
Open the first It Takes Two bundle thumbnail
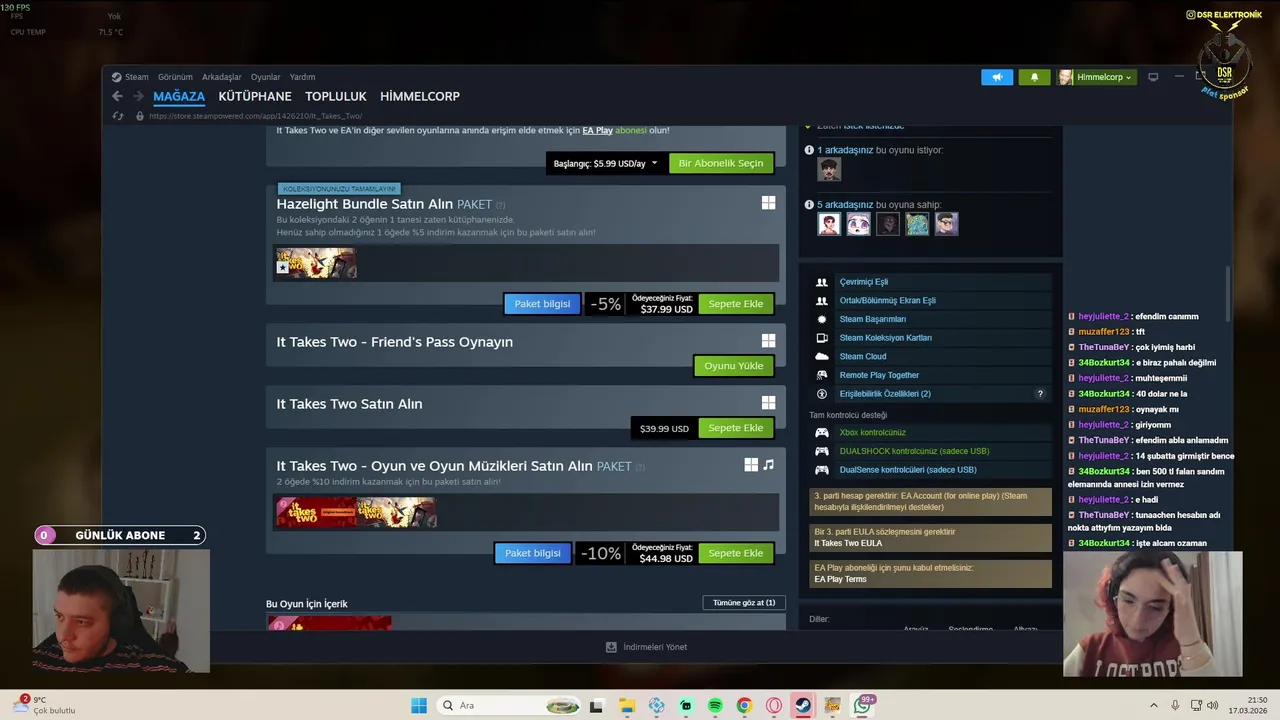[x=316, y=512]
